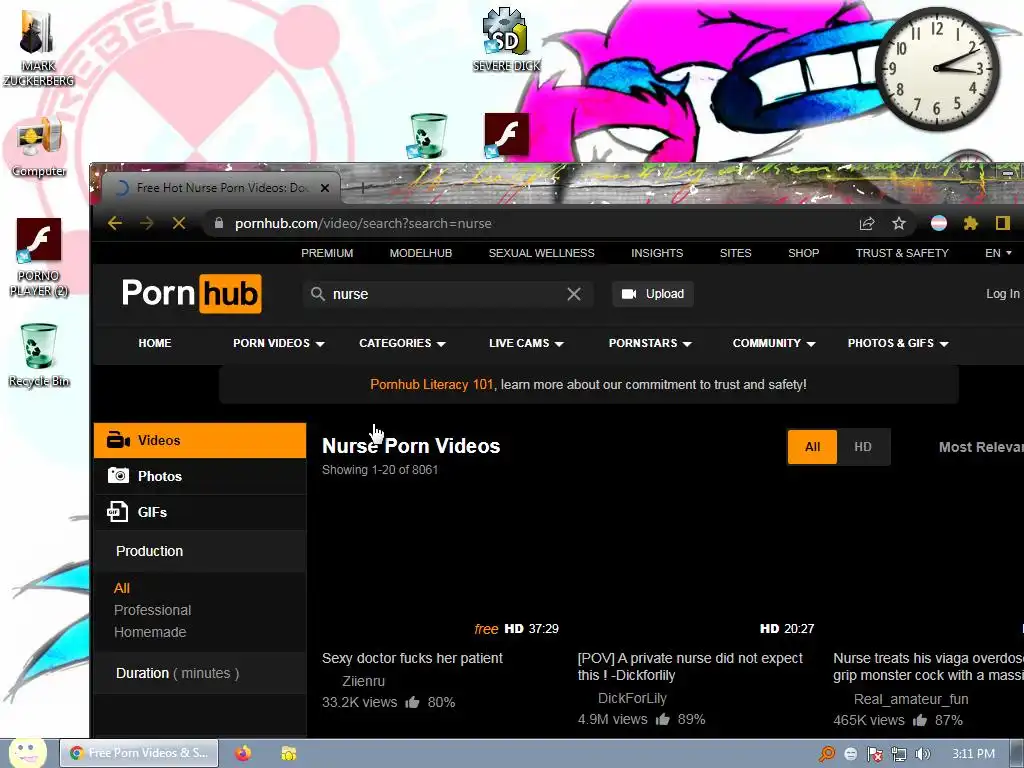
Task: Go to HOME in the main nav
Action: [155, 343]
